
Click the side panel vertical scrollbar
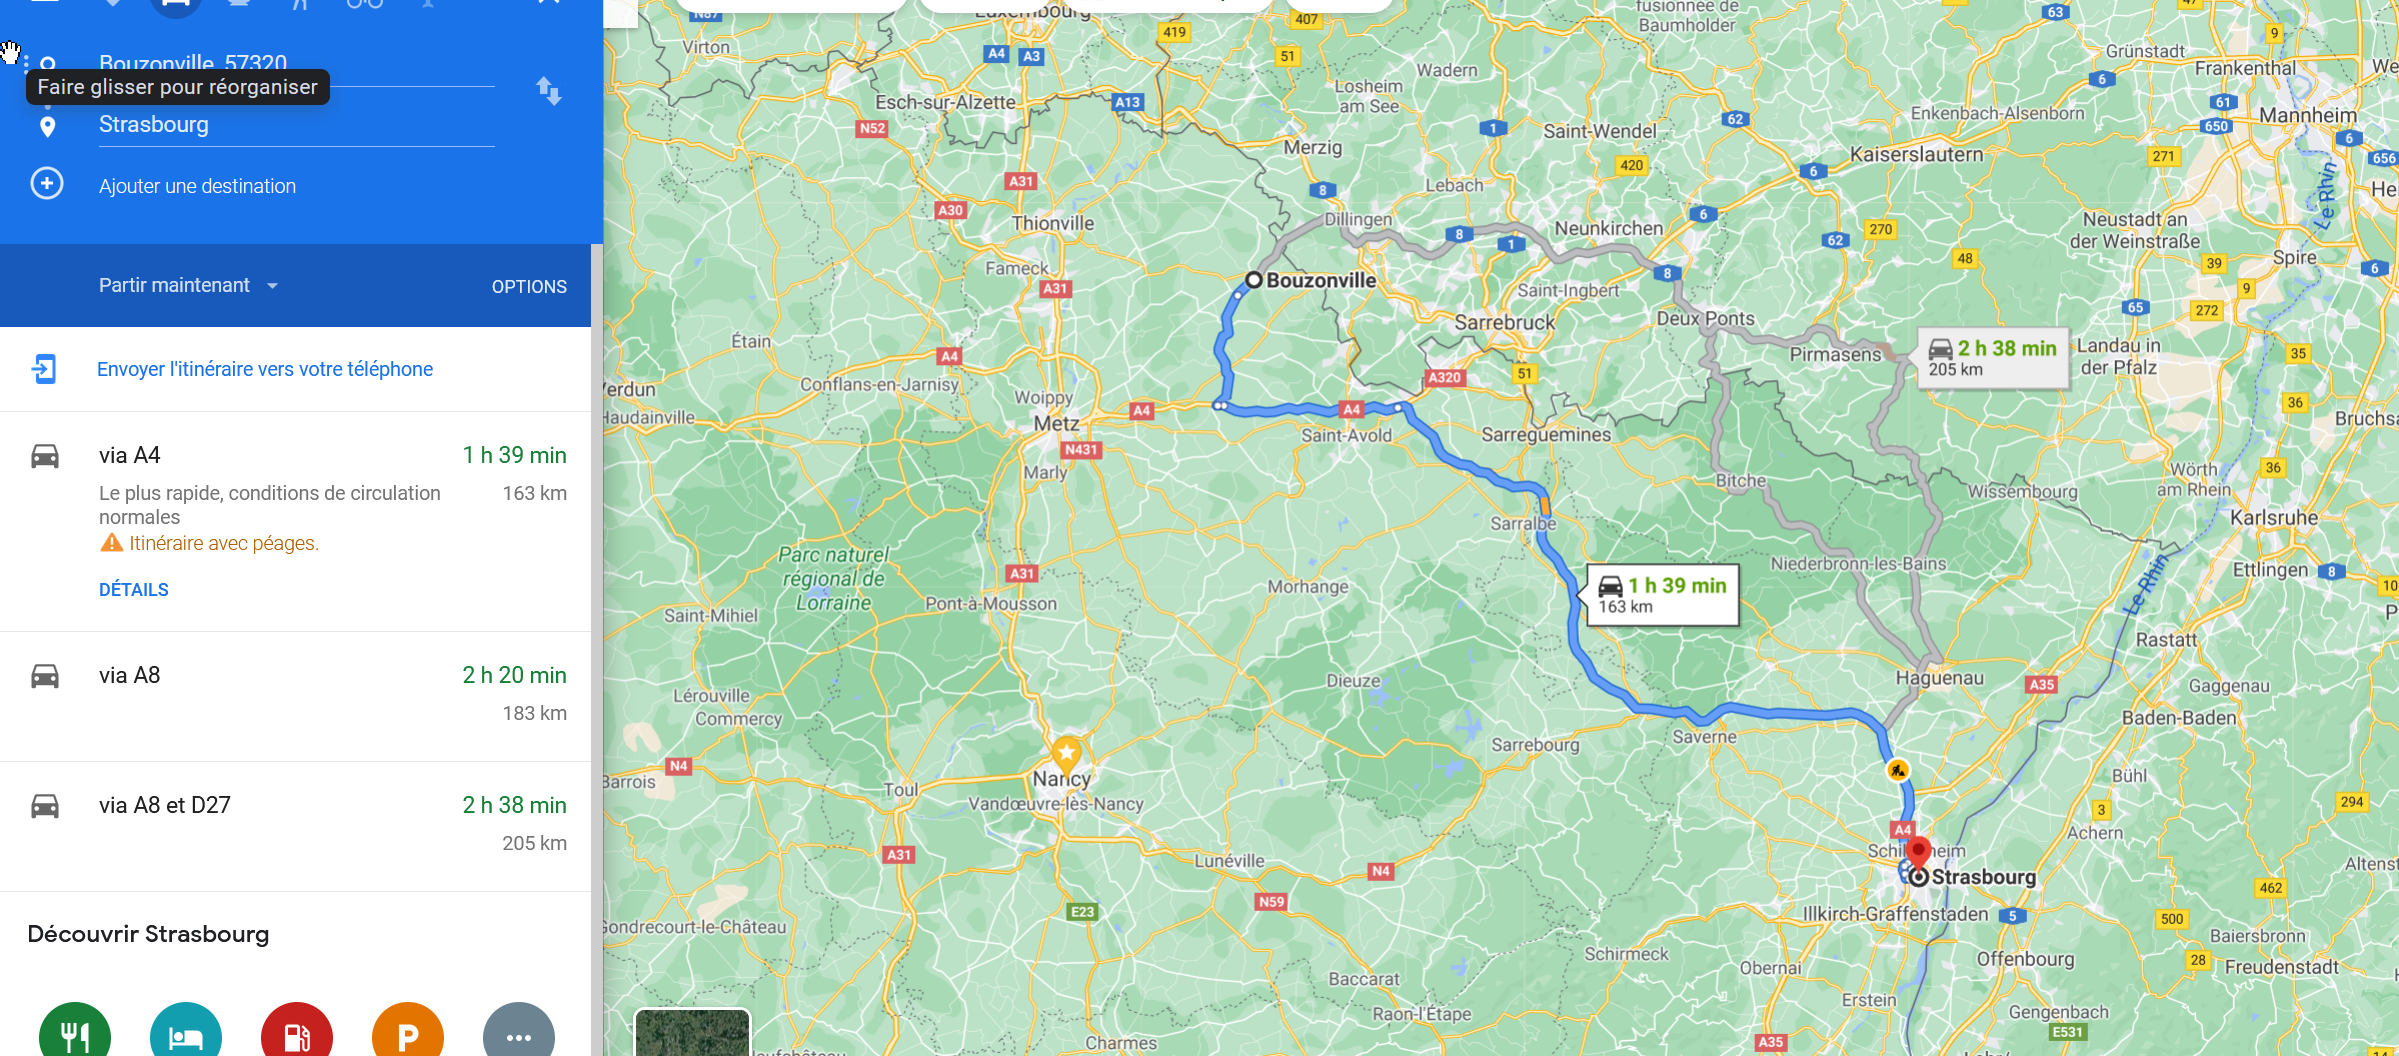[x=597, y=650]
